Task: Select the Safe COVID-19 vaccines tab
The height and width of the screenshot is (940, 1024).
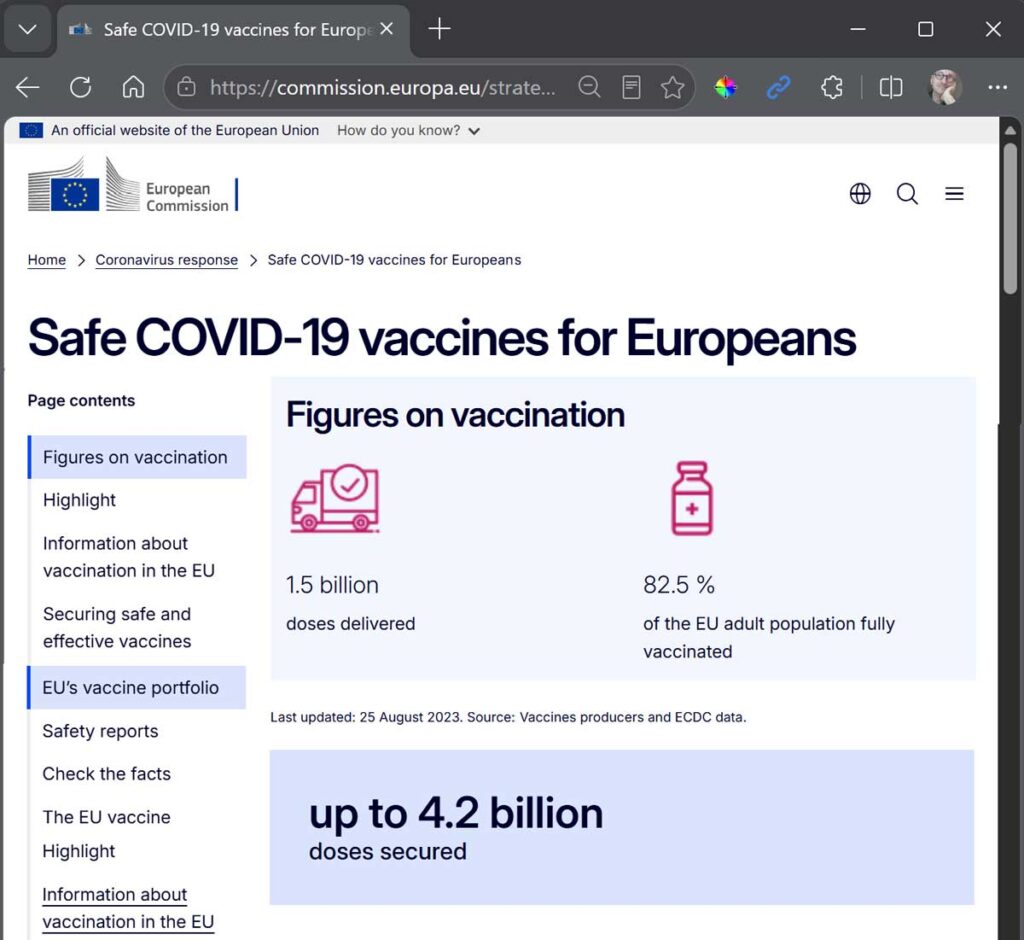Action: (233, 30)
